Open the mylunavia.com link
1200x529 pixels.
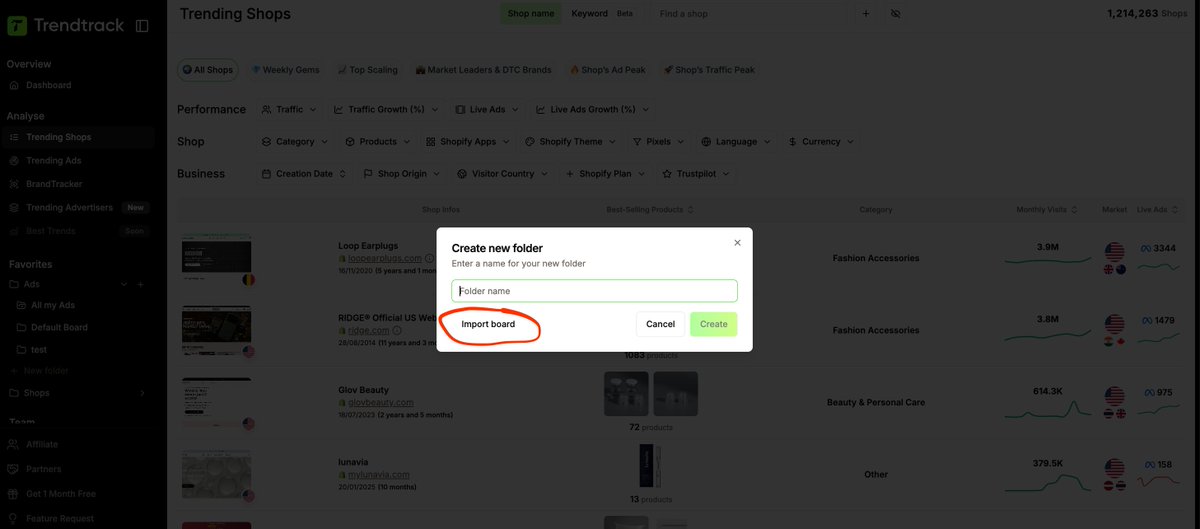coord(379,474)
